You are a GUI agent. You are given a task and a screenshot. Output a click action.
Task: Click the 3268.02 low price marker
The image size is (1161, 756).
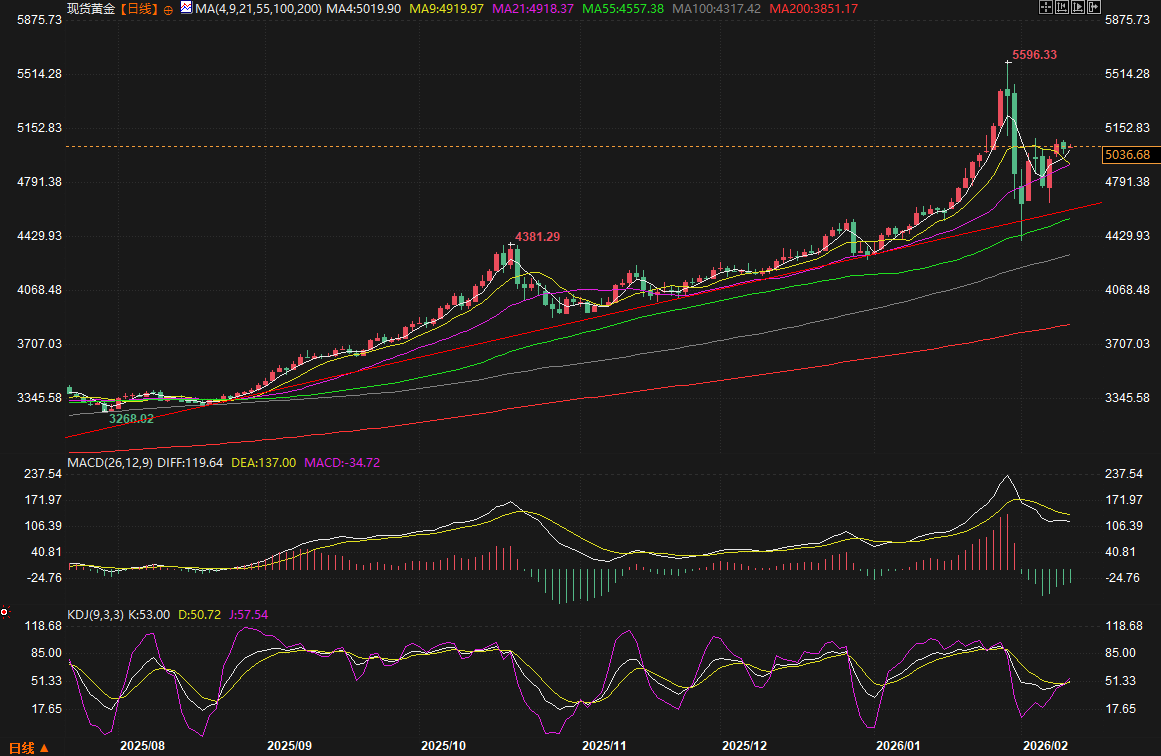130,418
